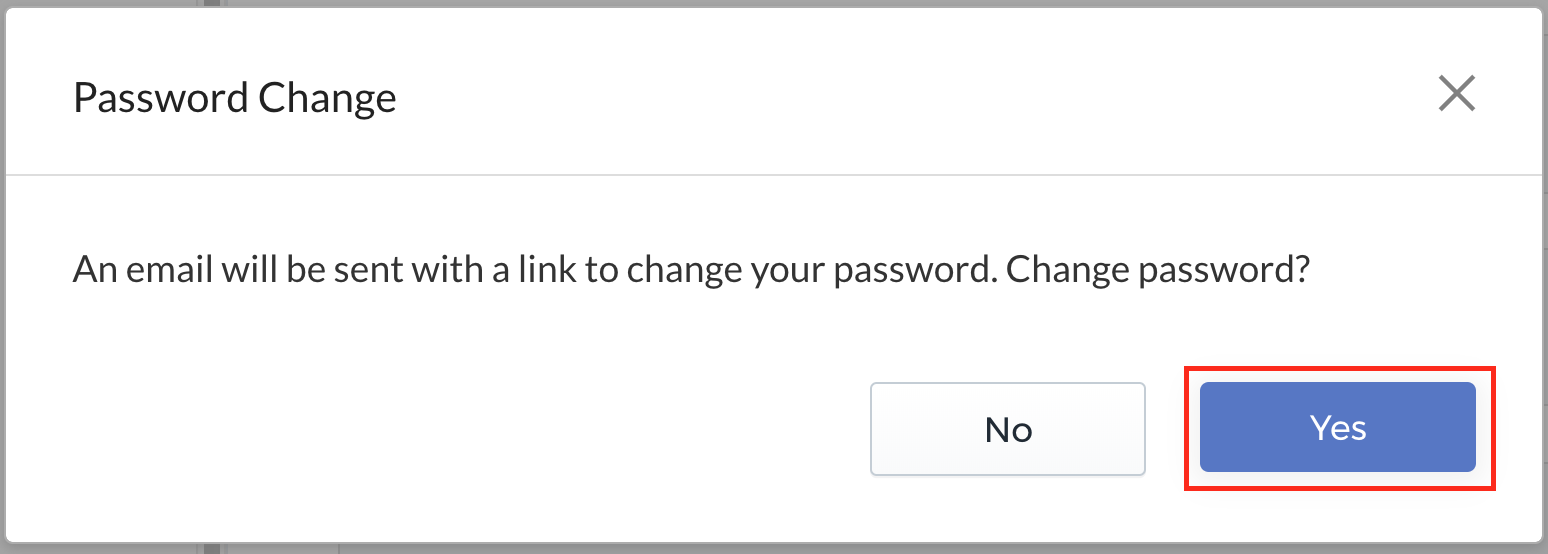Close the Password Change dialog with X
Viewport: 1548px width, 554px height.
coord(1456,94)
